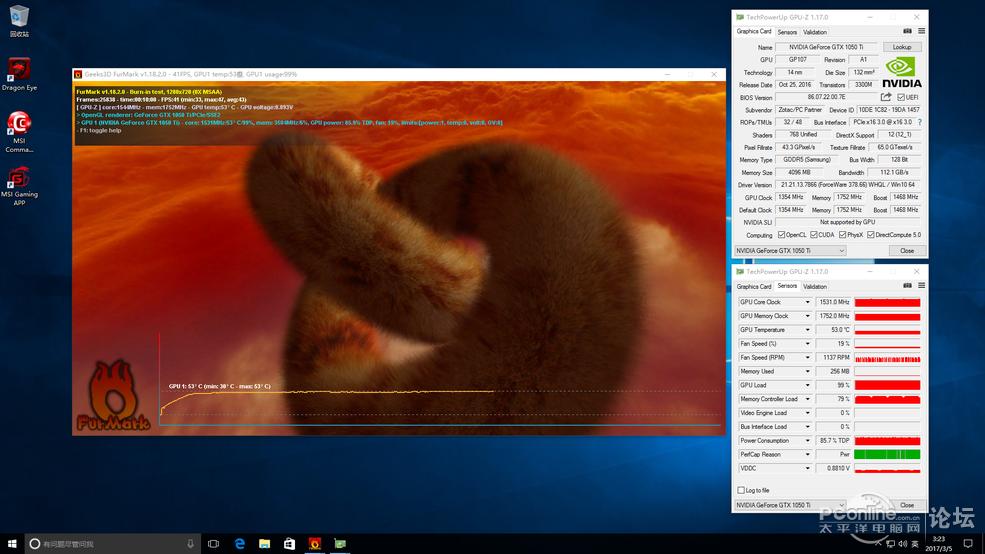
Task: Click Close button in the GPU-Z Sensors window
Action: (x=906, y=505)
